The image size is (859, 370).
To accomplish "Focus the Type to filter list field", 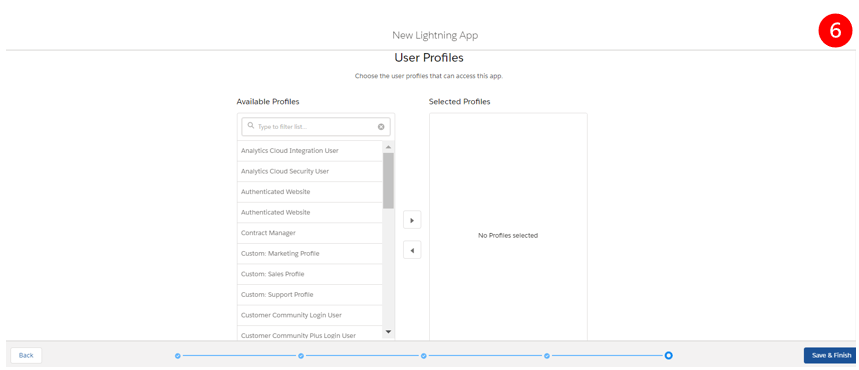I will pos(316,127).
